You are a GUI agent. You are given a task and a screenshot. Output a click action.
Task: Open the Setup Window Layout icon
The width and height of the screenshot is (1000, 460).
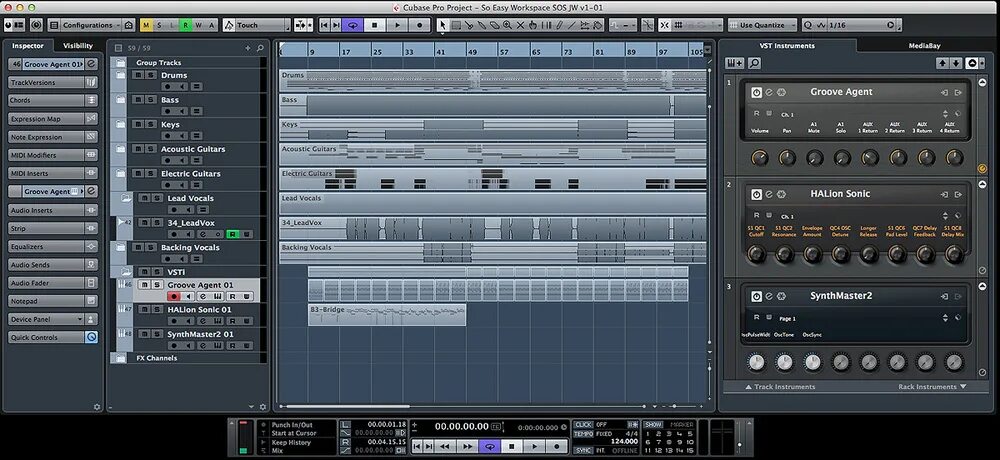[19, 26]
